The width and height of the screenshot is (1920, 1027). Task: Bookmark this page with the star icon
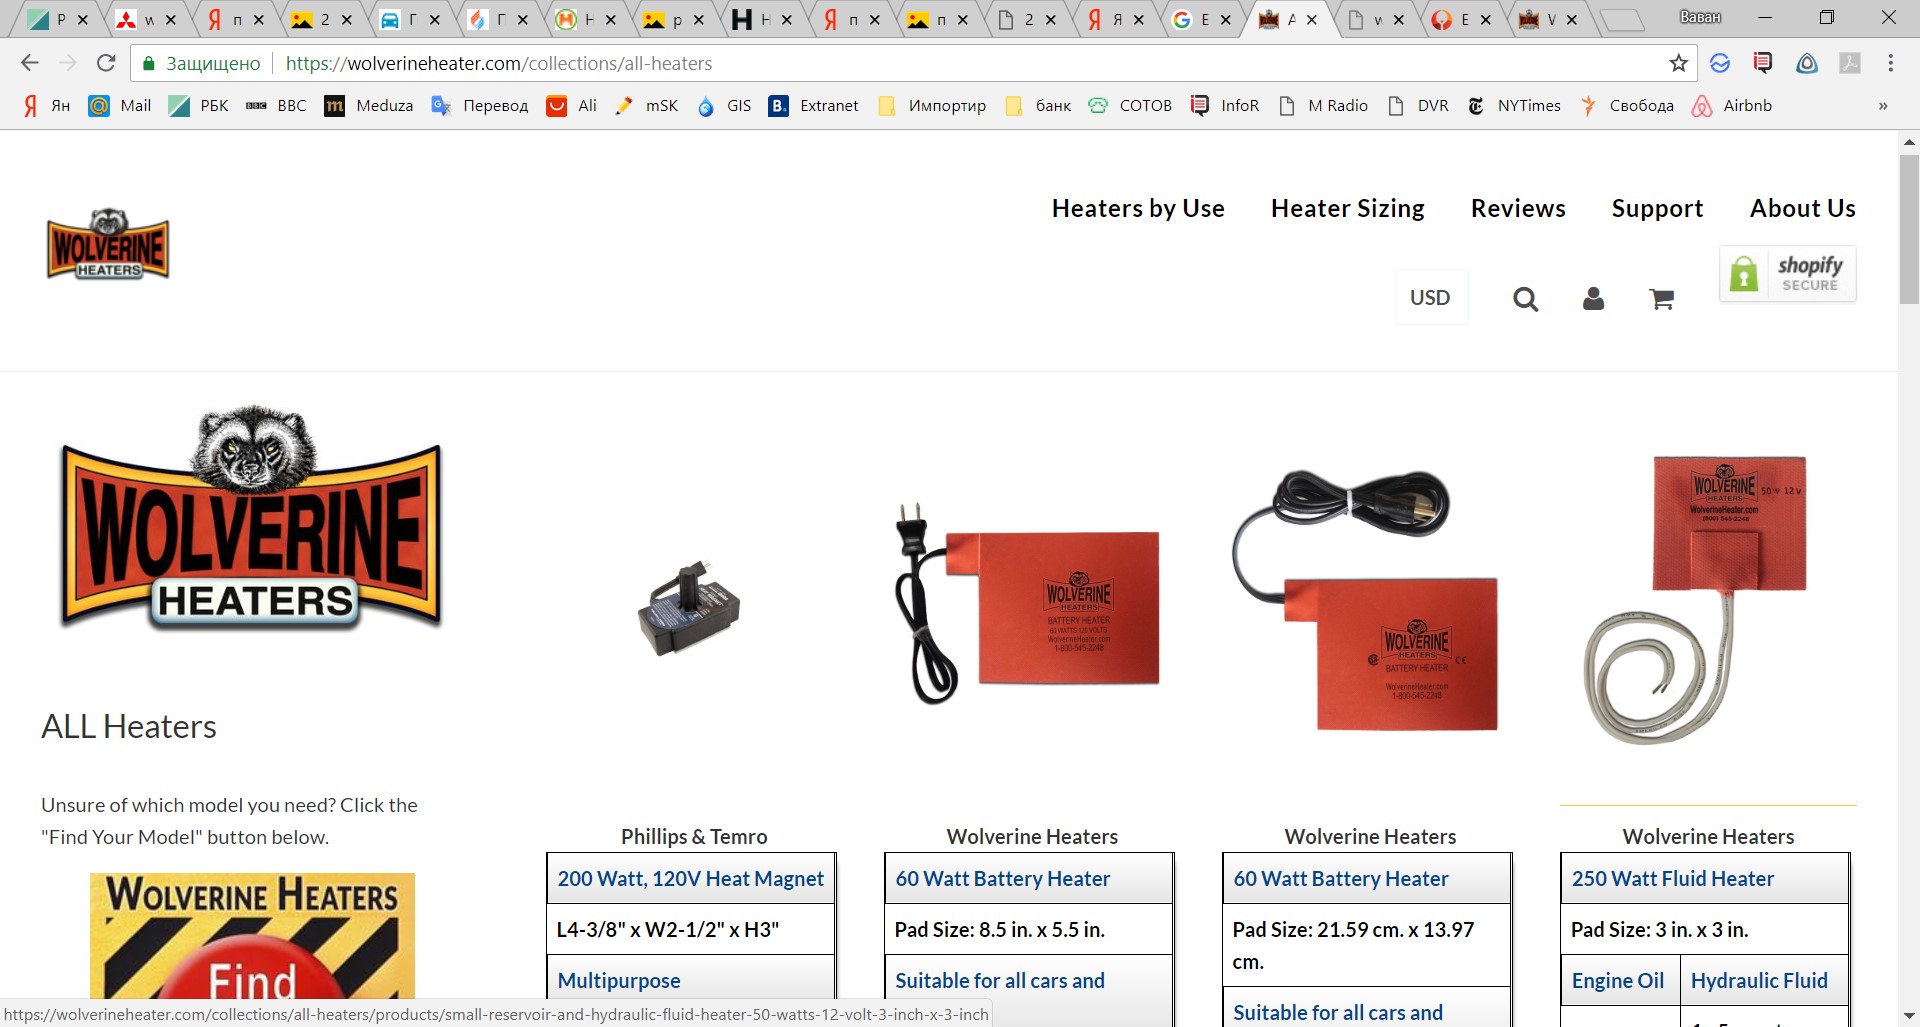(x=1678, y=63)
